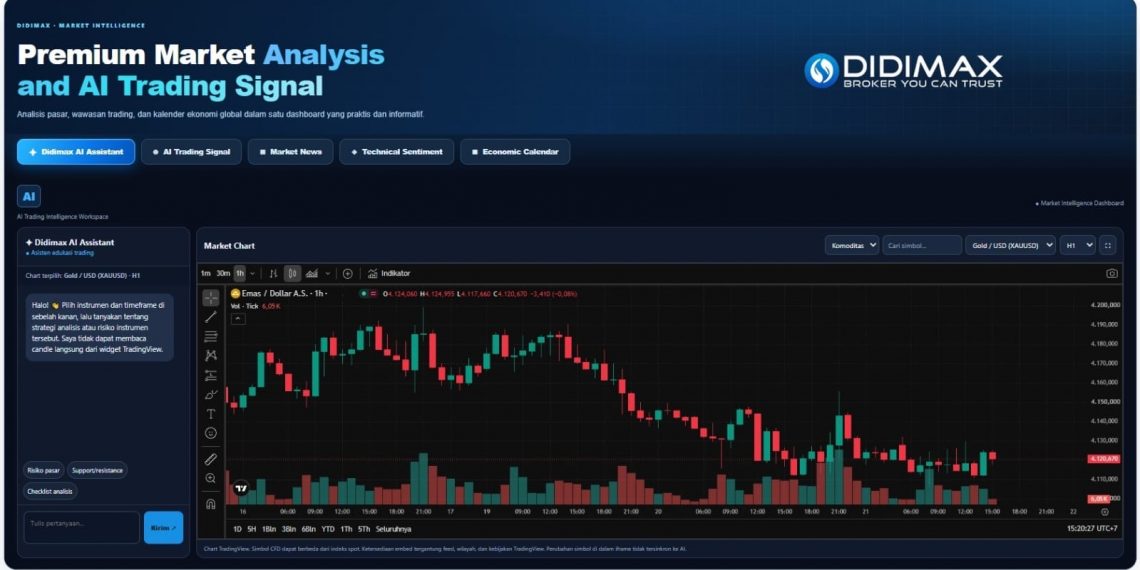This screenshot has height=570, width=1140.
Task: Open the Komoditas category dropdown
Action: (x=852, y=246)
